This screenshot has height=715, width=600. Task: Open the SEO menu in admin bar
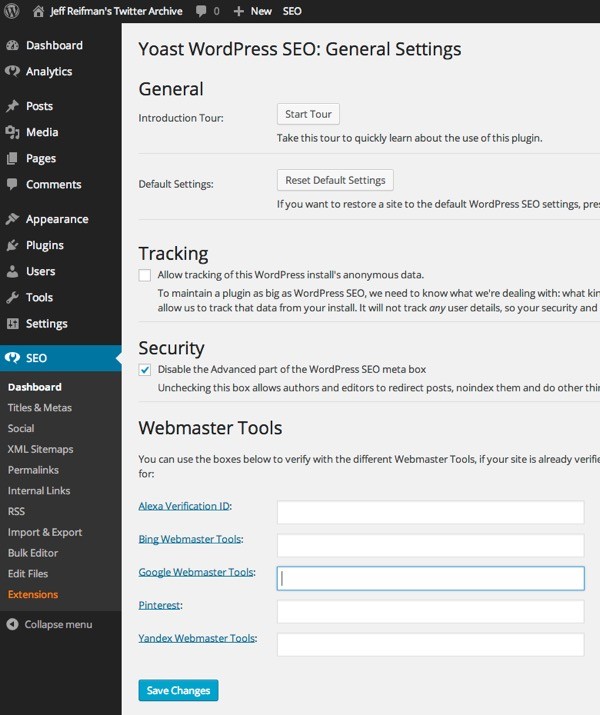292,11
